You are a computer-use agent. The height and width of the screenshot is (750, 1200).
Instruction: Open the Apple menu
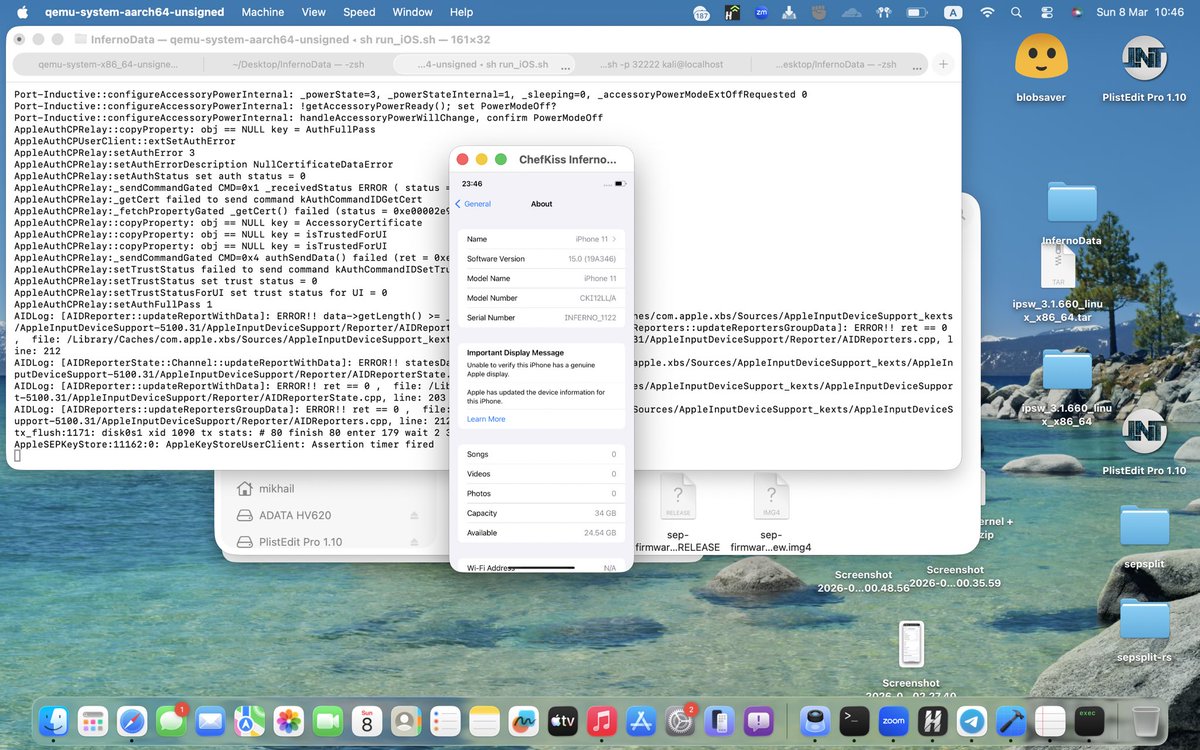tap(22, 13)
